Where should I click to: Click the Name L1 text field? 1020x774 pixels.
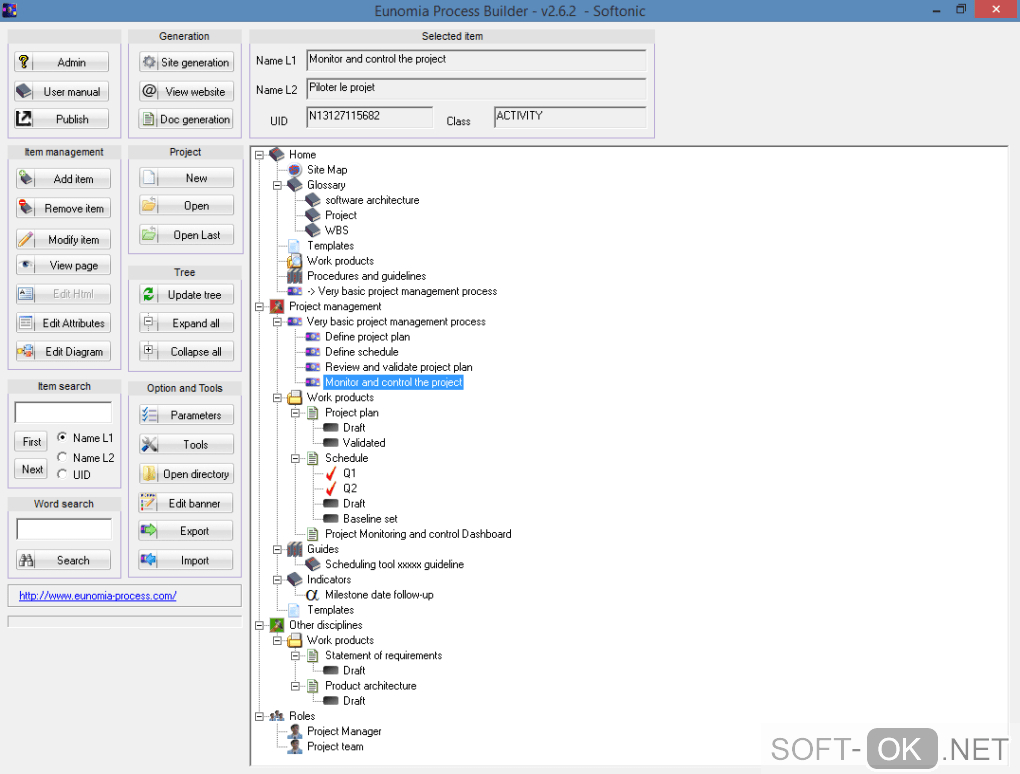[x=476, y=60]
